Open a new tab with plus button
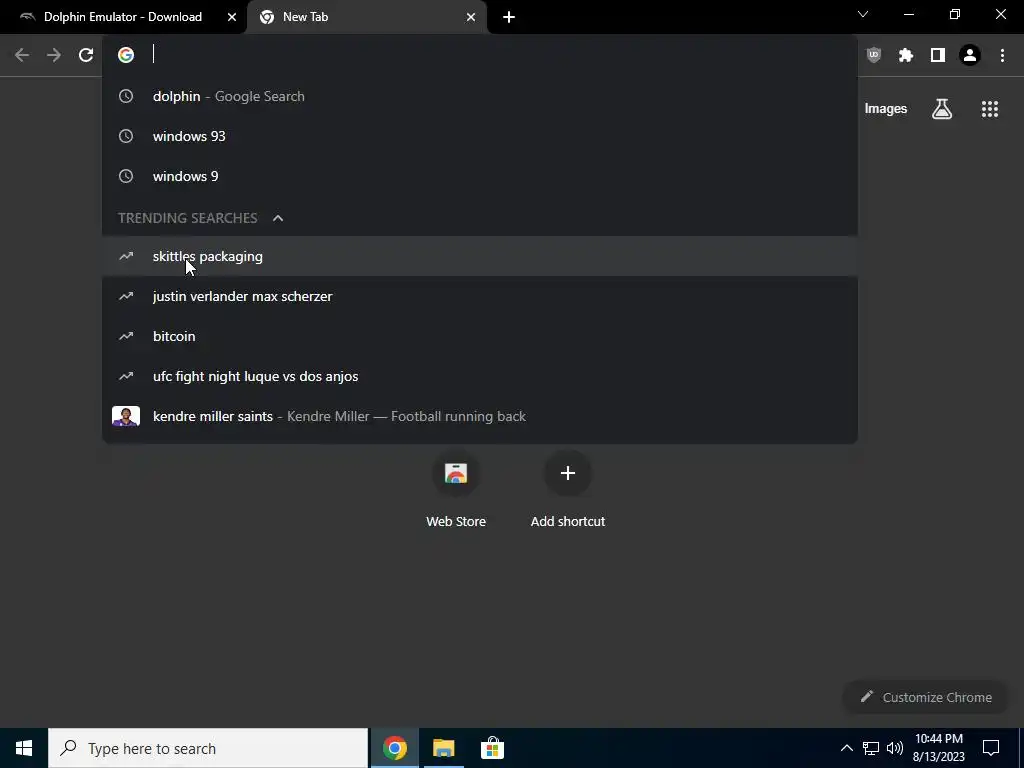The image size is (1024, 768). coord(509,17)
